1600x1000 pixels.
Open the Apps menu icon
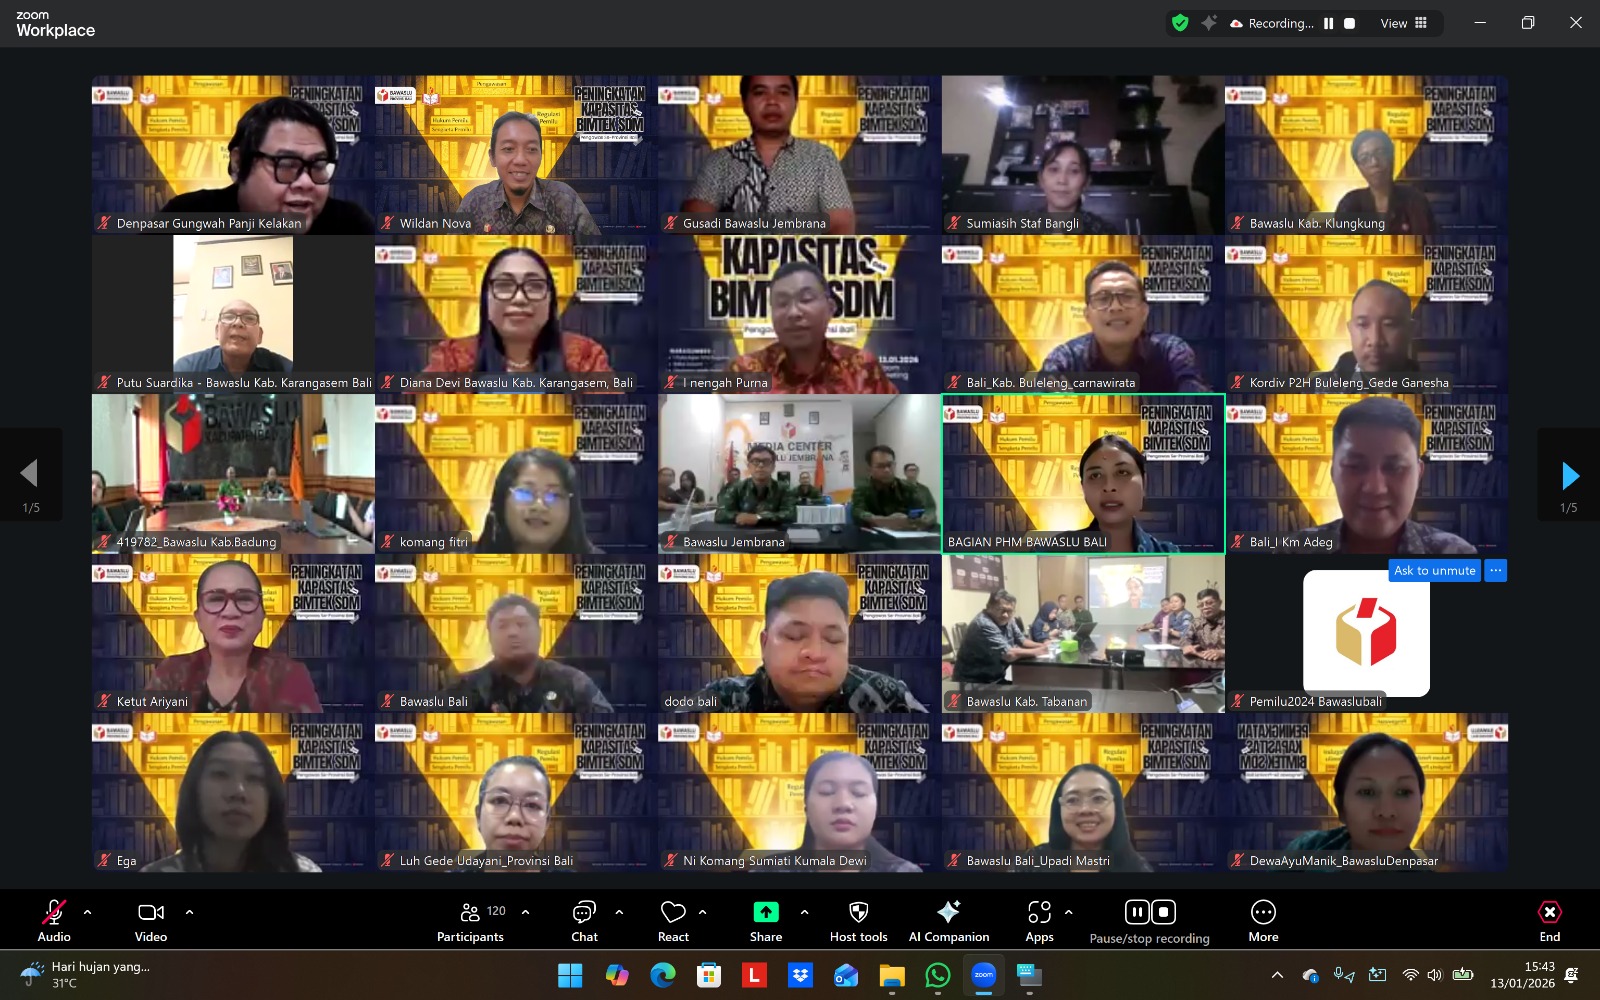[1039, 920]
